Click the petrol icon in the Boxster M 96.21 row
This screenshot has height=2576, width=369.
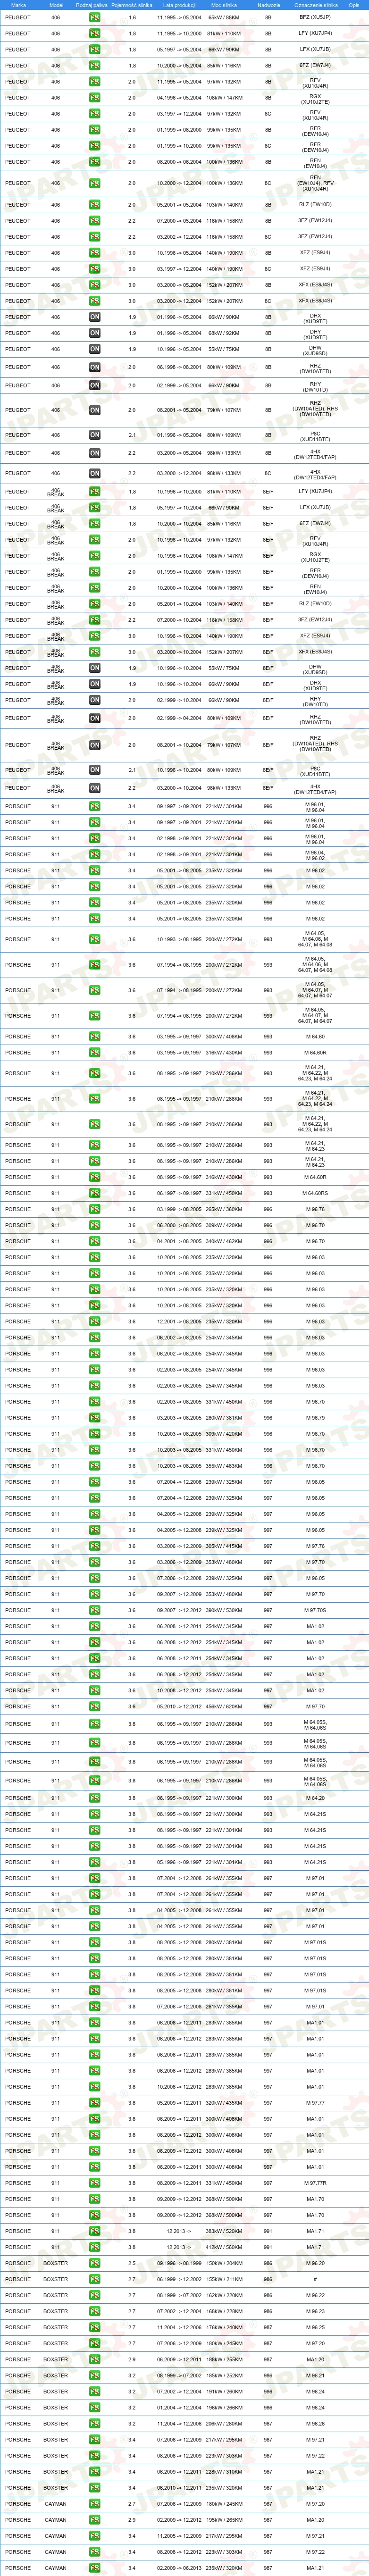(95, 2375)
